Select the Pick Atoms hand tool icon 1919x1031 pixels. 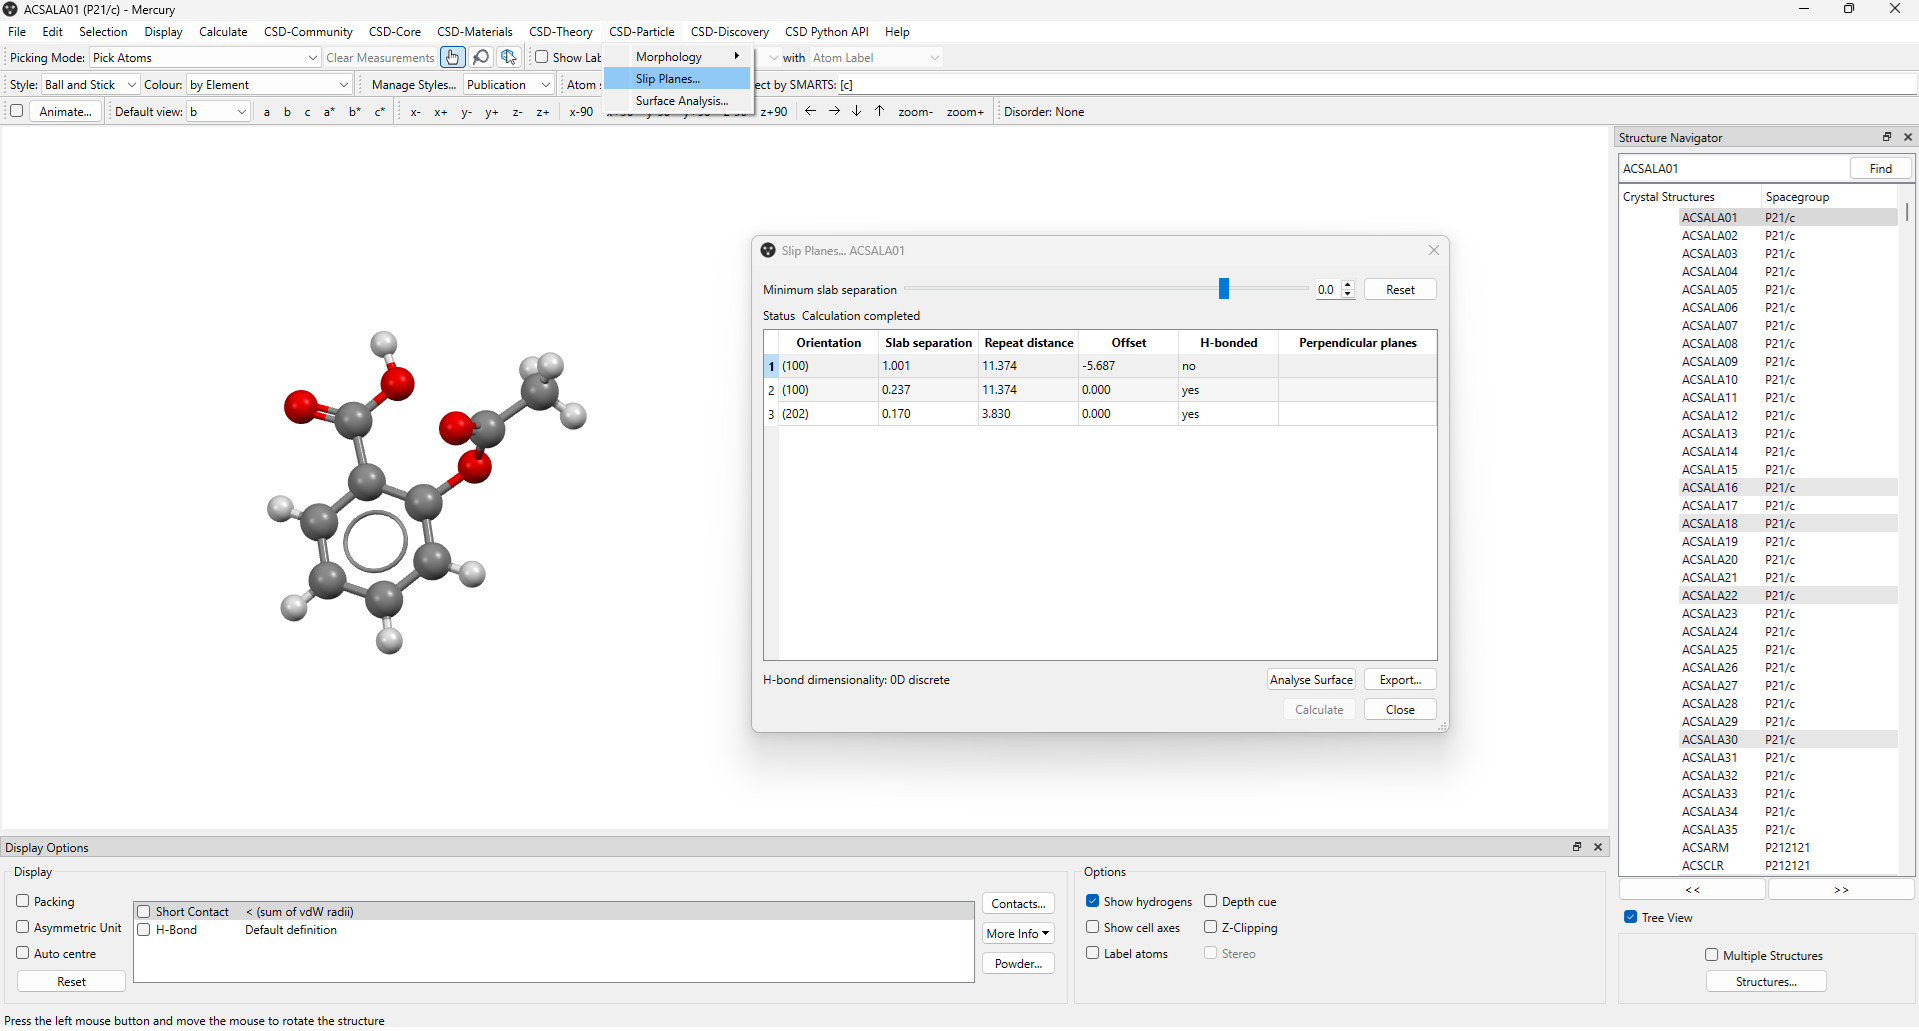[452, 57]
